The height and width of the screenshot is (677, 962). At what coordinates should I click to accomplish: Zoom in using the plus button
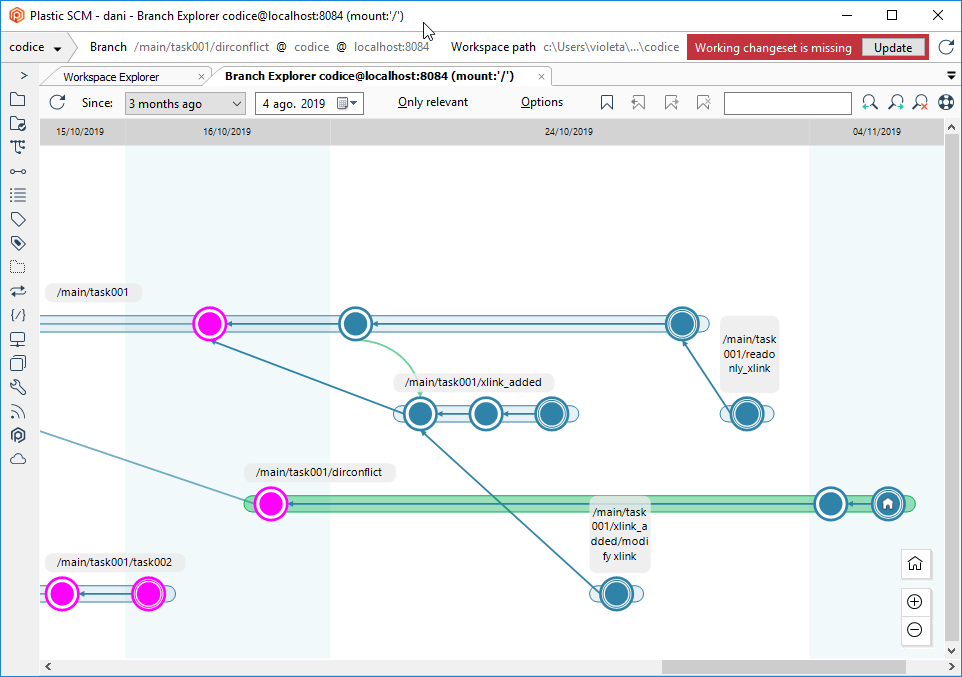(914, 602)
